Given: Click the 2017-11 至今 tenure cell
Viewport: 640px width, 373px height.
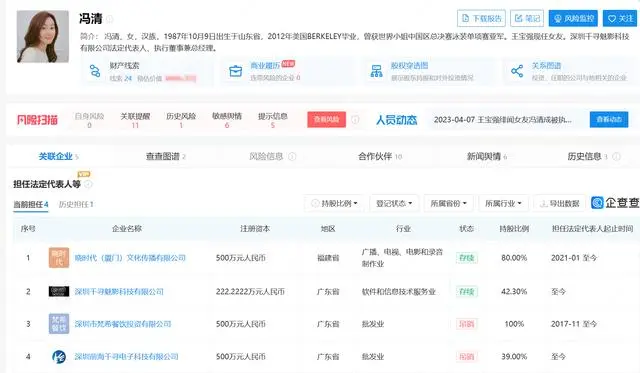Looking at the screenshot, I should point(574,324).
